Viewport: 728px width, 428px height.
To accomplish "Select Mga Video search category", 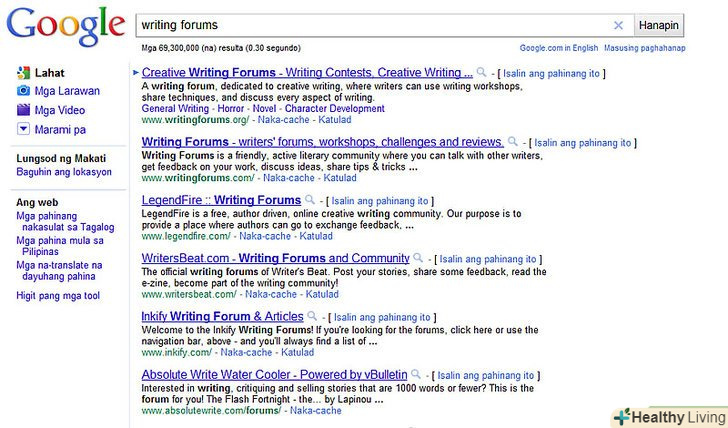I will click(61, 110).
